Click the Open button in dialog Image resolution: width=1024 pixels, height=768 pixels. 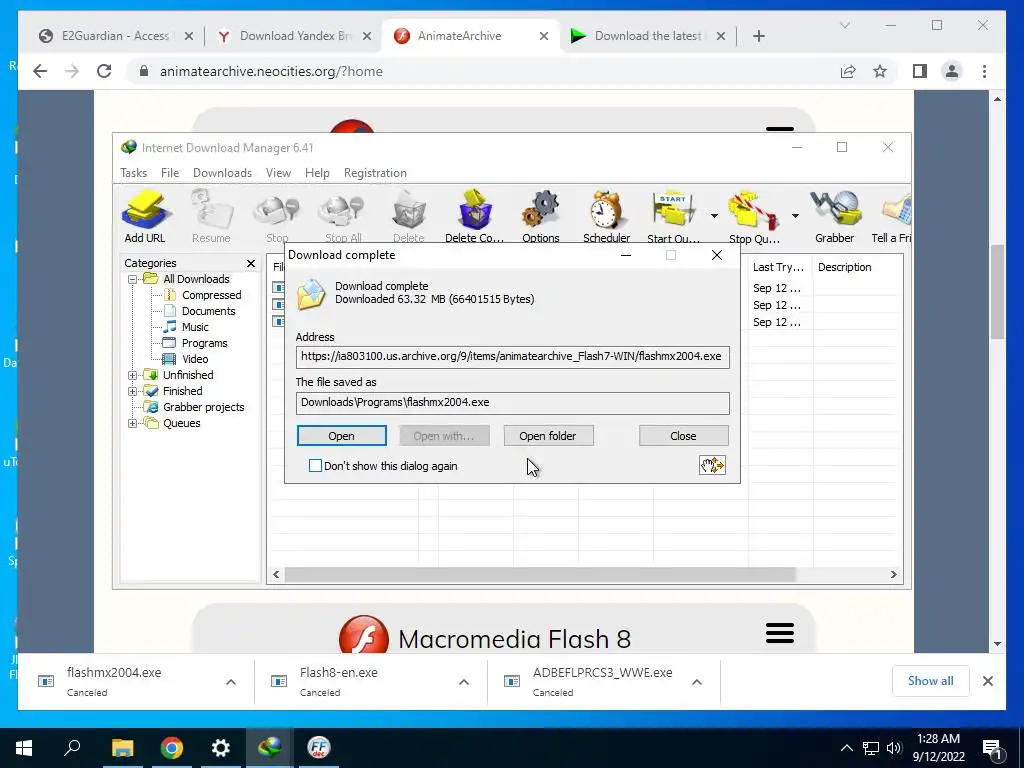click(342, 436)
